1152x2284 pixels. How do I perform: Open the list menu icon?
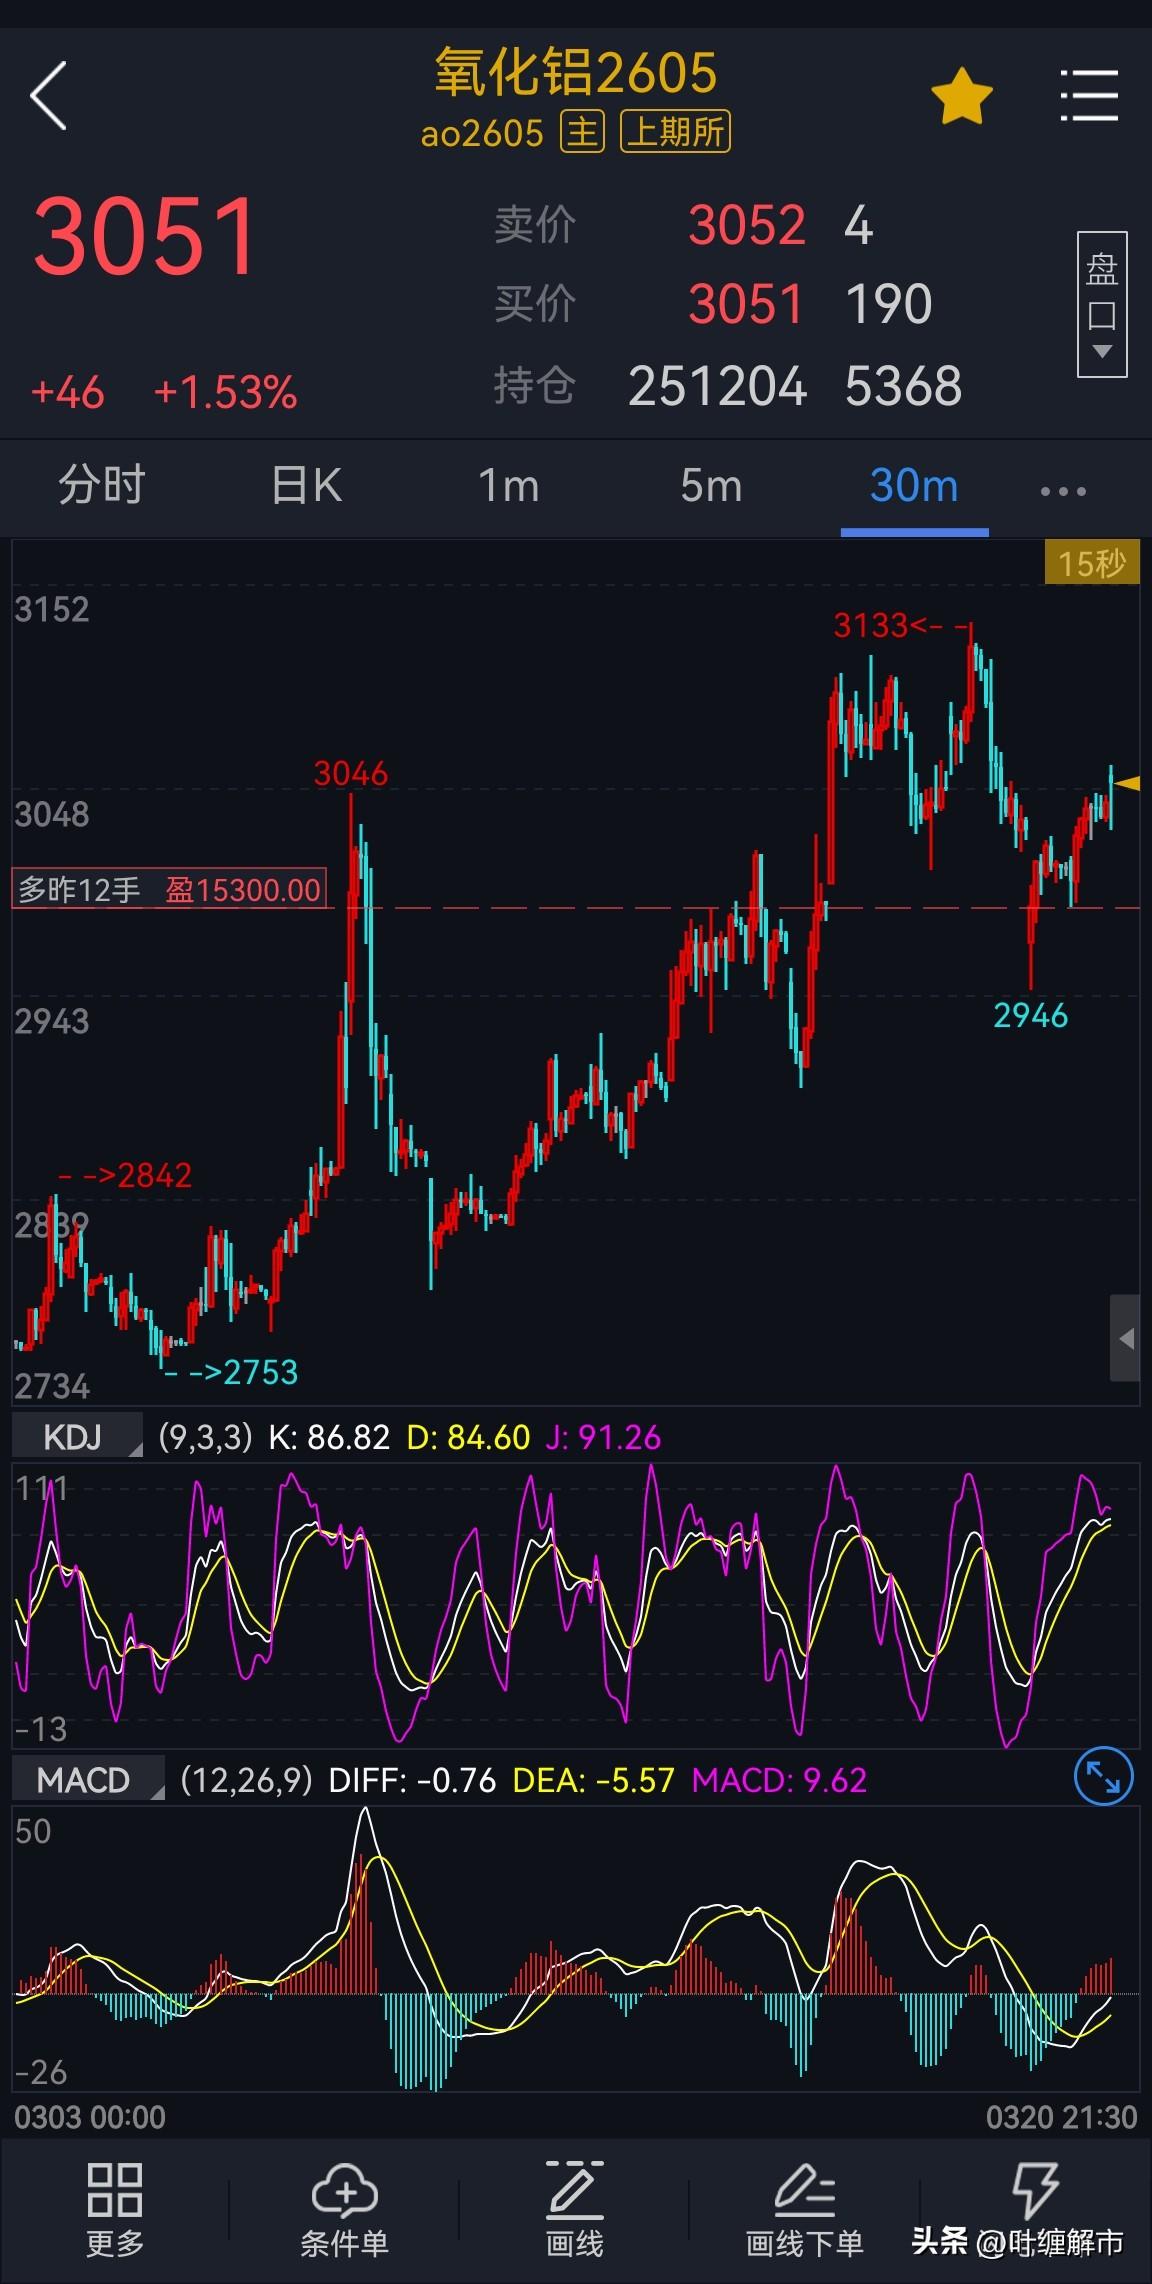click(1088, 96)
